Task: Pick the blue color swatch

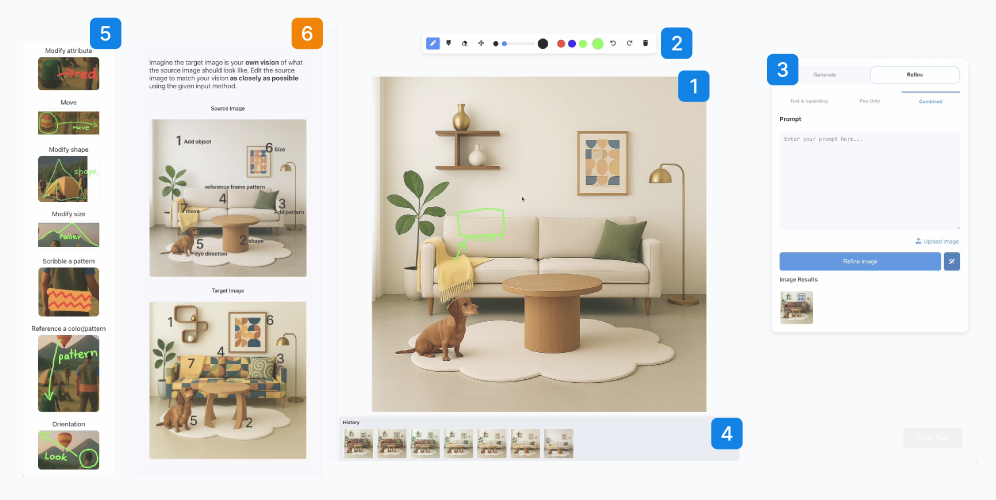Action: (572, 44)
